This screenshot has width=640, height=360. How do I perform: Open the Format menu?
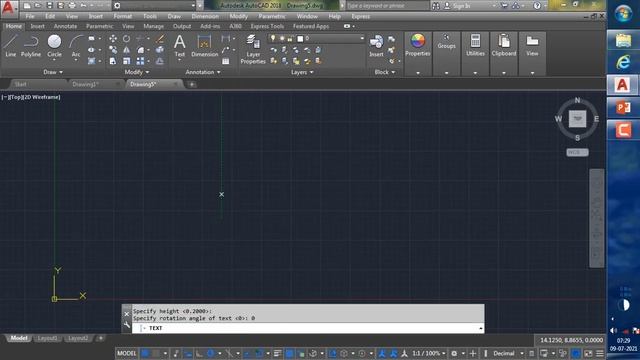click(x=122, y=16)
